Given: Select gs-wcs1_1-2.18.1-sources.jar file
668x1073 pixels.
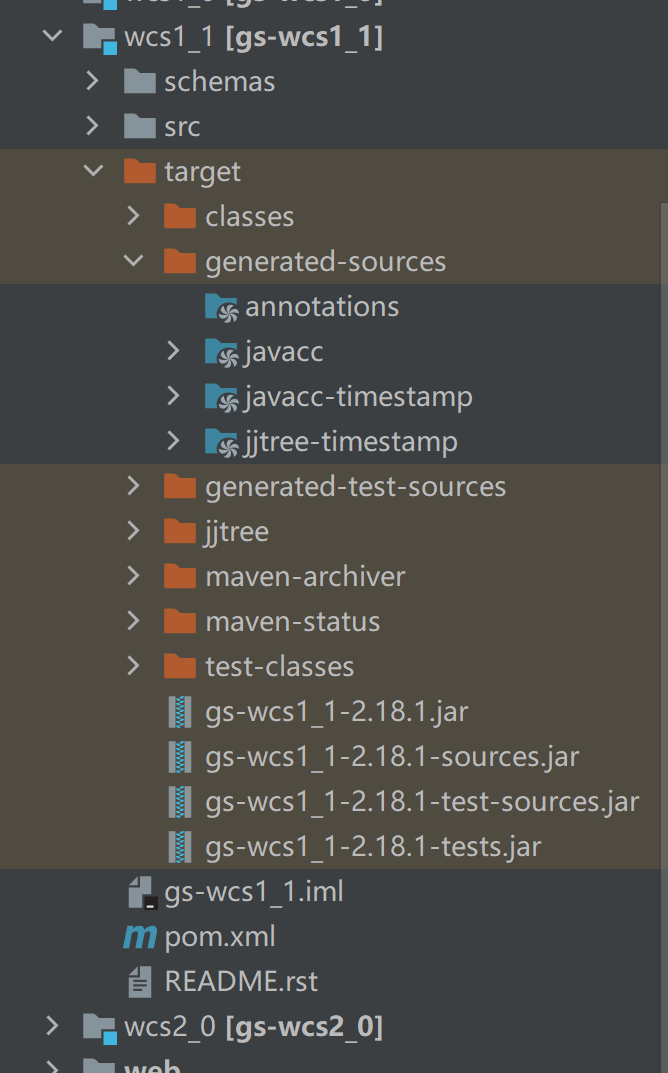Looking at the screenshot, I should click(391, 757).
